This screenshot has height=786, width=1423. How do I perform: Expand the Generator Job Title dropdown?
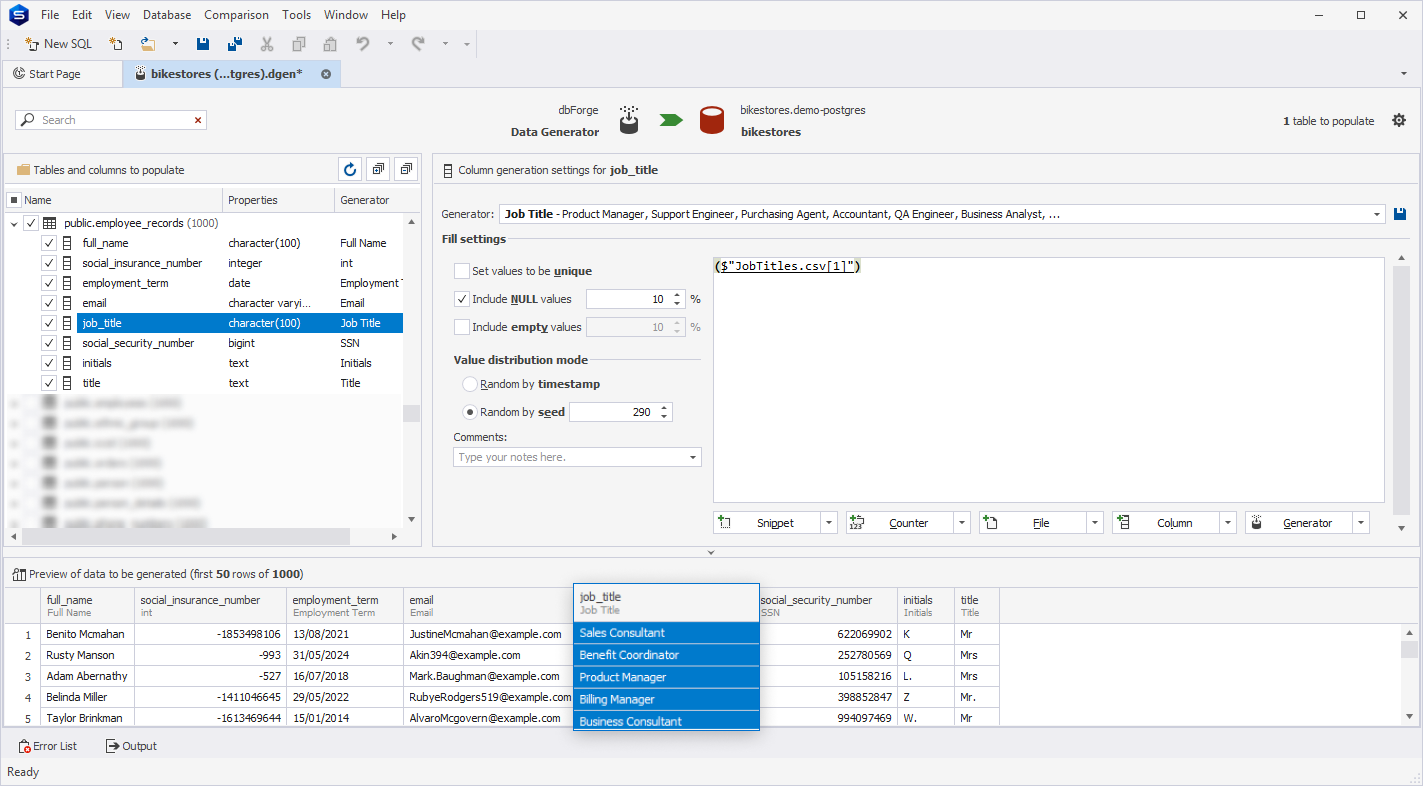1377,214
